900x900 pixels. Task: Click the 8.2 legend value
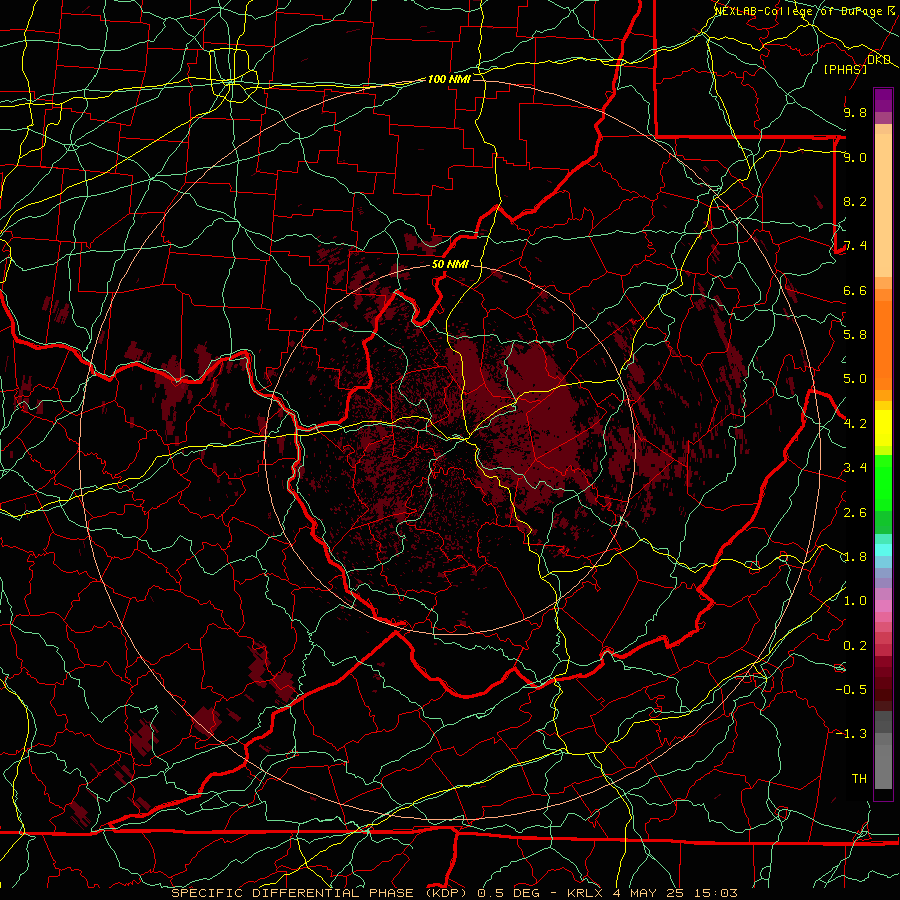point(855,201)
